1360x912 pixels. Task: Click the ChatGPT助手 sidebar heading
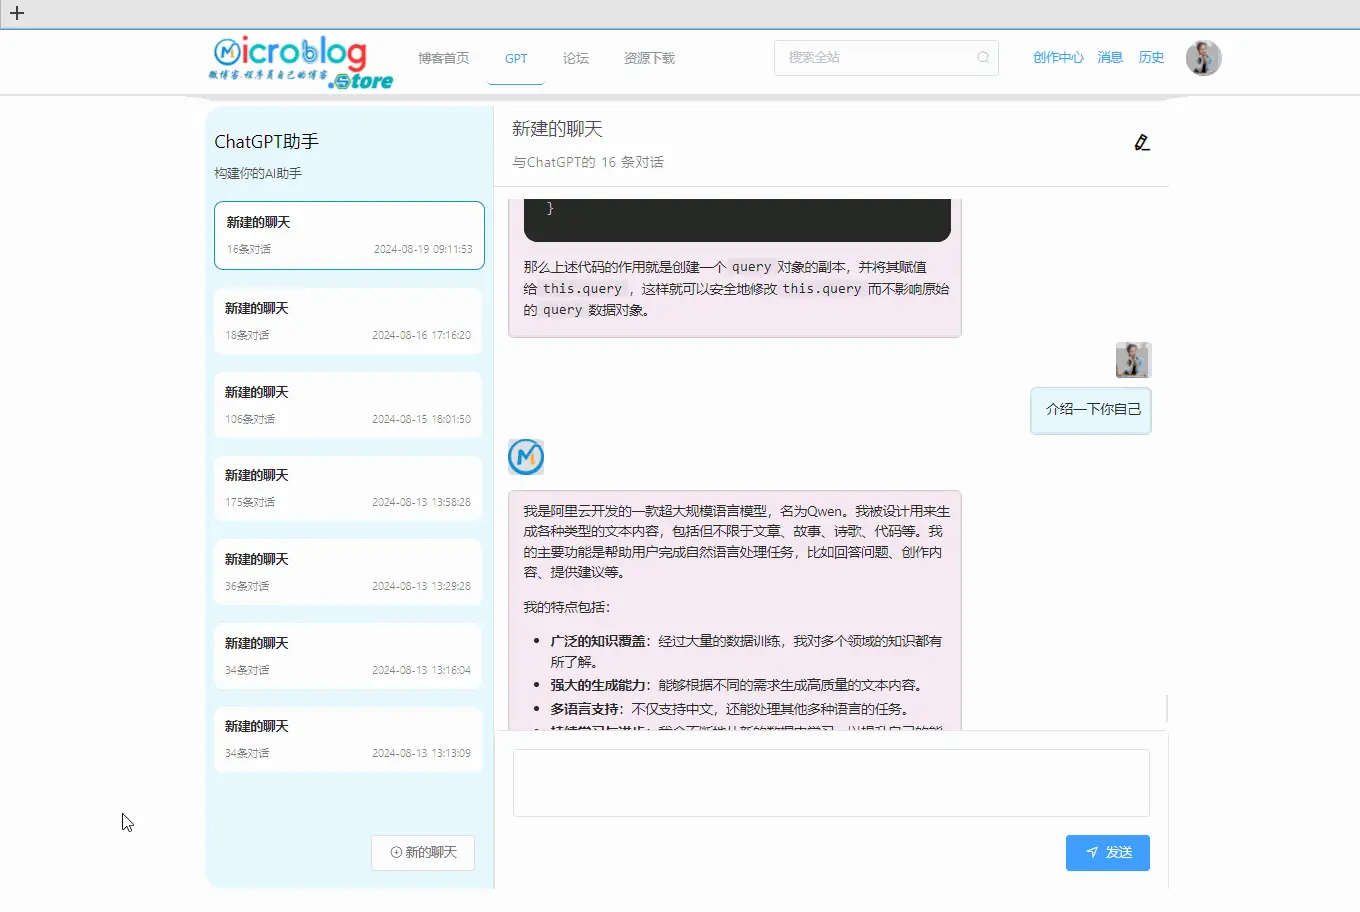[266, 142]
